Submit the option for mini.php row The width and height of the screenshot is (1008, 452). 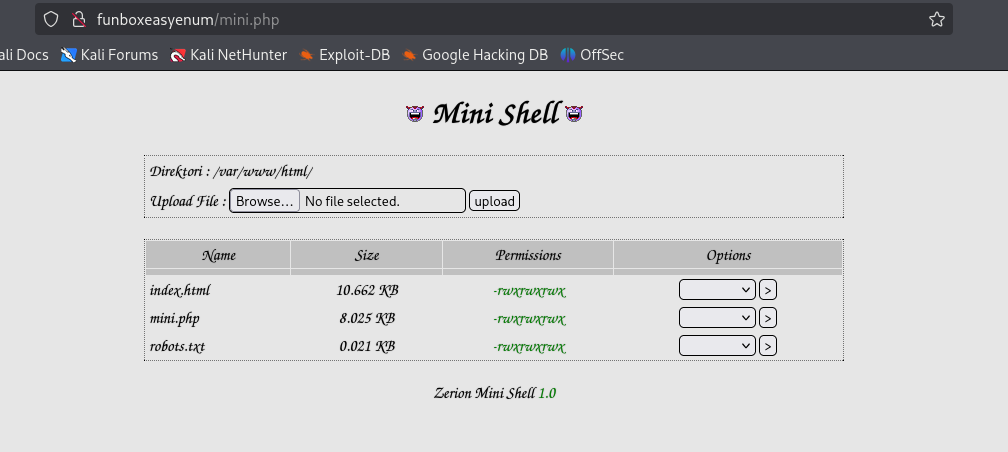click(x=768, y=318)
